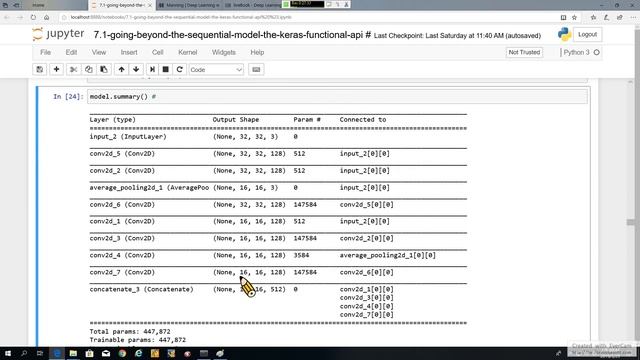This screenshot has height=360, width=640.
Task: Click the input_2 (InputLayer) row name
Action: pyautogui.click(x=128, y=136)
